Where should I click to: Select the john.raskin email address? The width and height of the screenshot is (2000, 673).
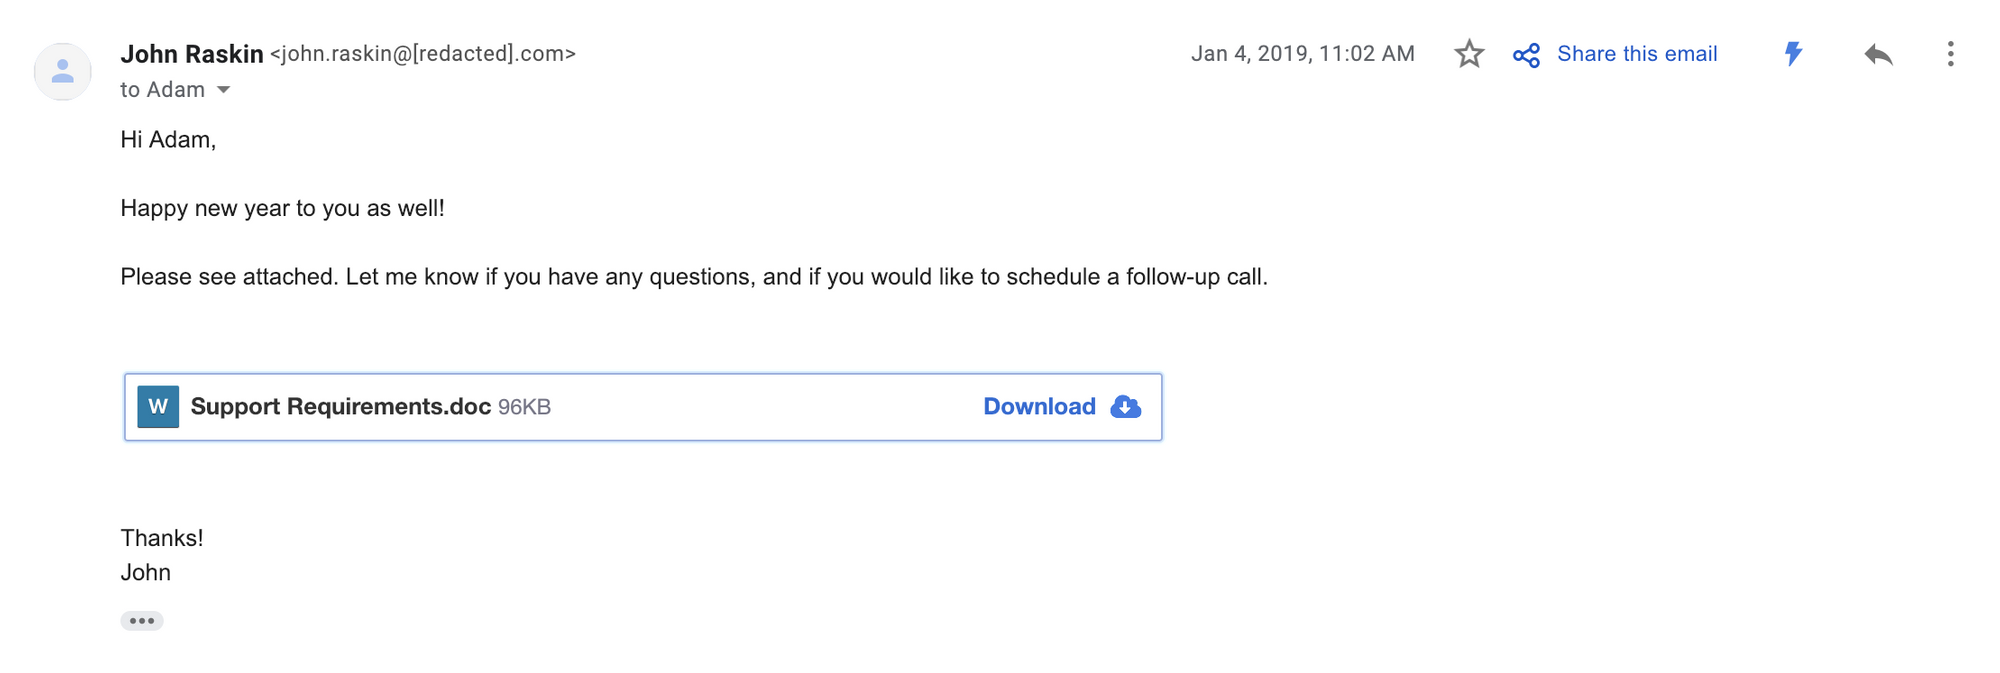[423, 54]
